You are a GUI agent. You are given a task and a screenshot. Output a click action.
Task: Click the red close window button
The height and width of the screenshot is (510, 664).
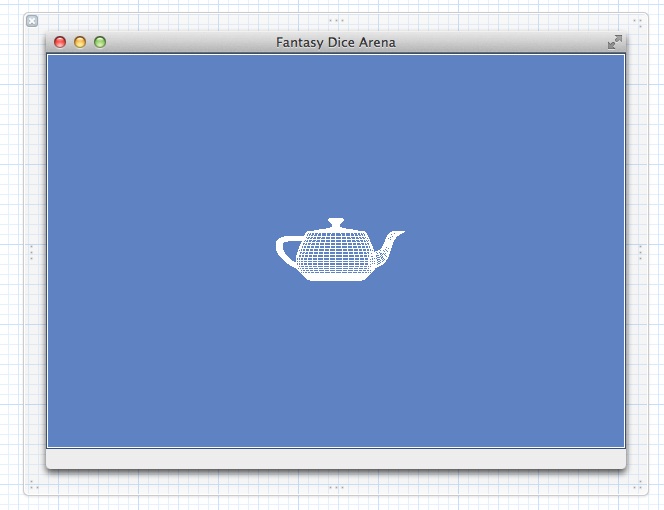(x=60, y=42)
